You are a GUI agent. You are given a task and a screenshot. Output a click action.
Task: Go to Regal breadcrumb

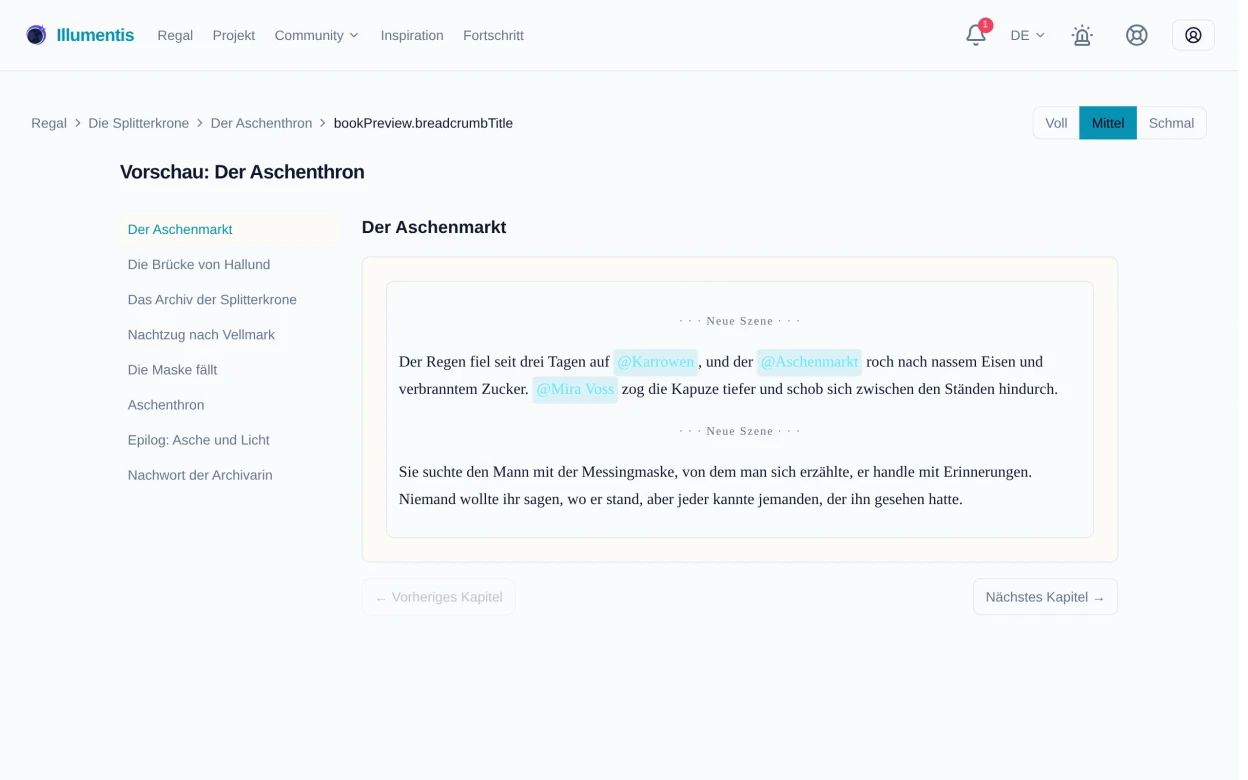coord(49,123)
